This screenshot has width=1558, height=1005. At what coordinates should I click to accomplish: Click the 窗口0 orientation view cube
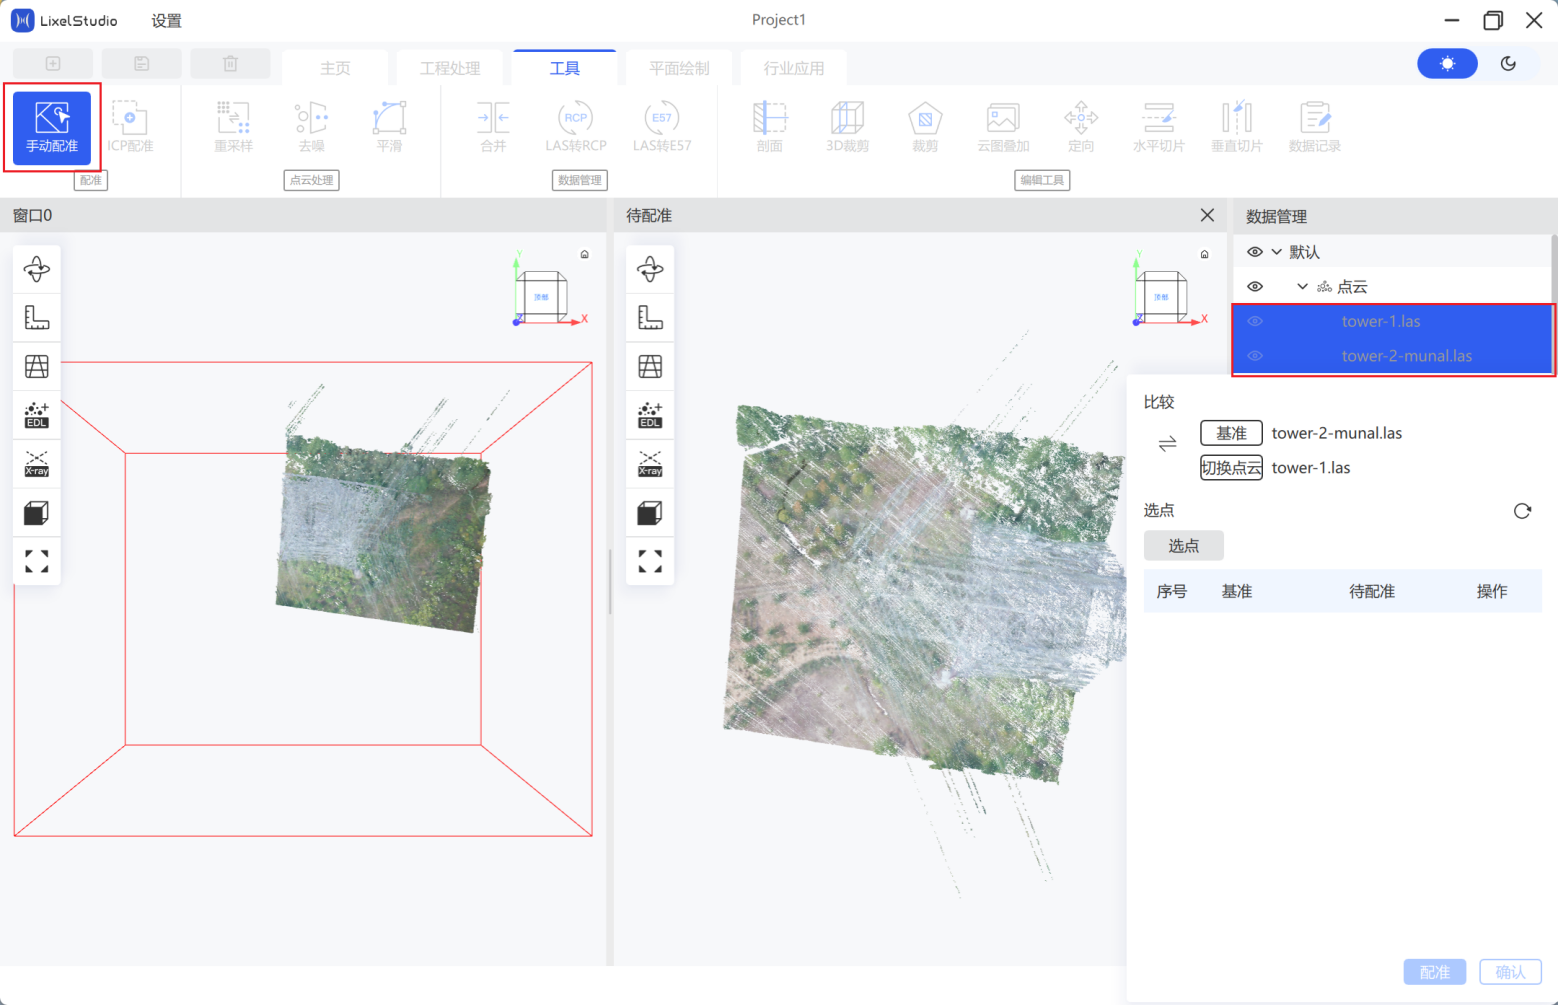click(x=542, y=297)
